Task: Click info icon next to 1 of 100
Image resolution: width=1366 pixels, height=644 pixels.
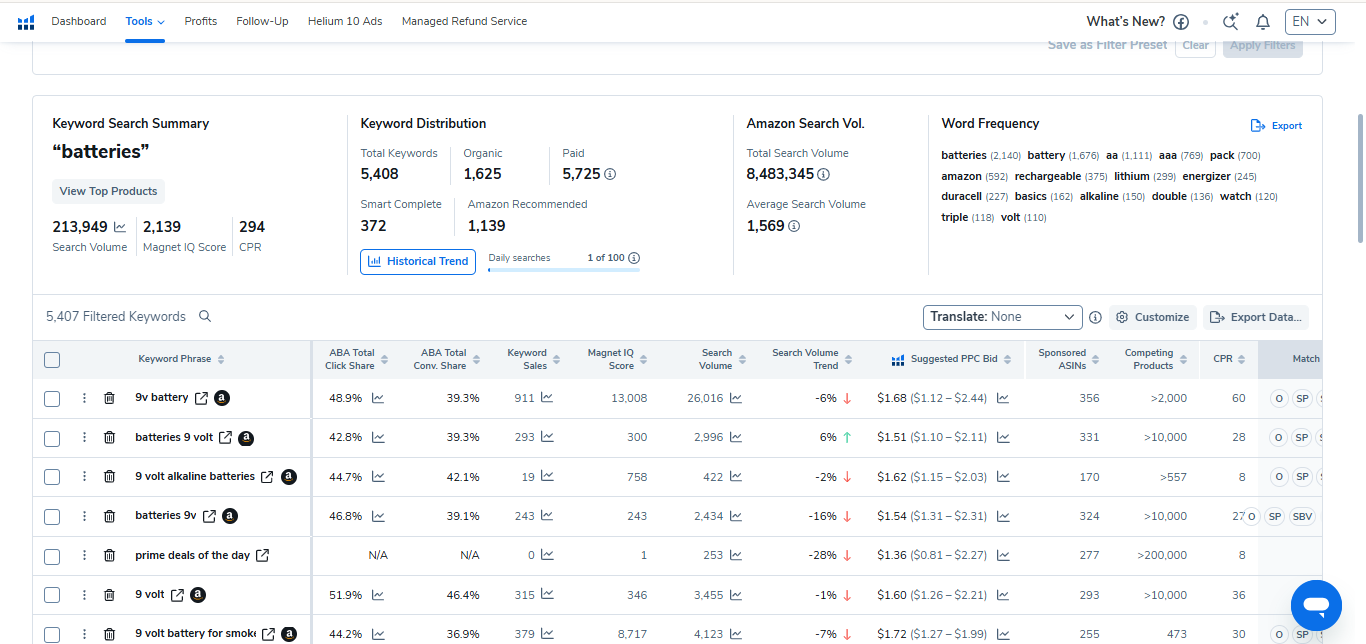Action: tap(634, 258)
